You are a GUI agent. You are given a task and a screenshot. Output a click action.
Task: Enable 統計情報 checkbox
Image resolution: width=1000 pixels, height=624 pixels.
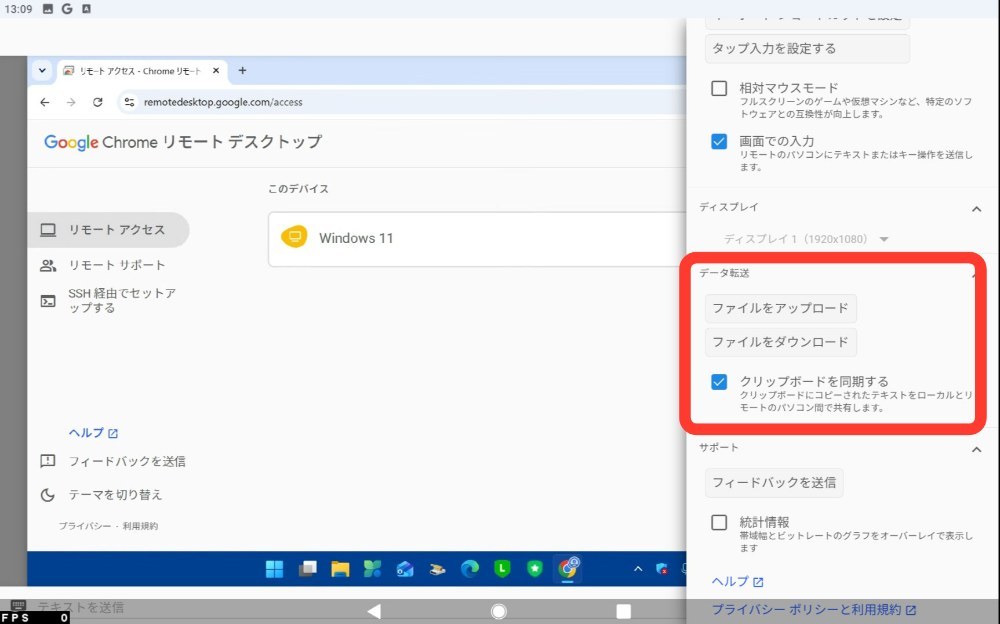point(719,523)
